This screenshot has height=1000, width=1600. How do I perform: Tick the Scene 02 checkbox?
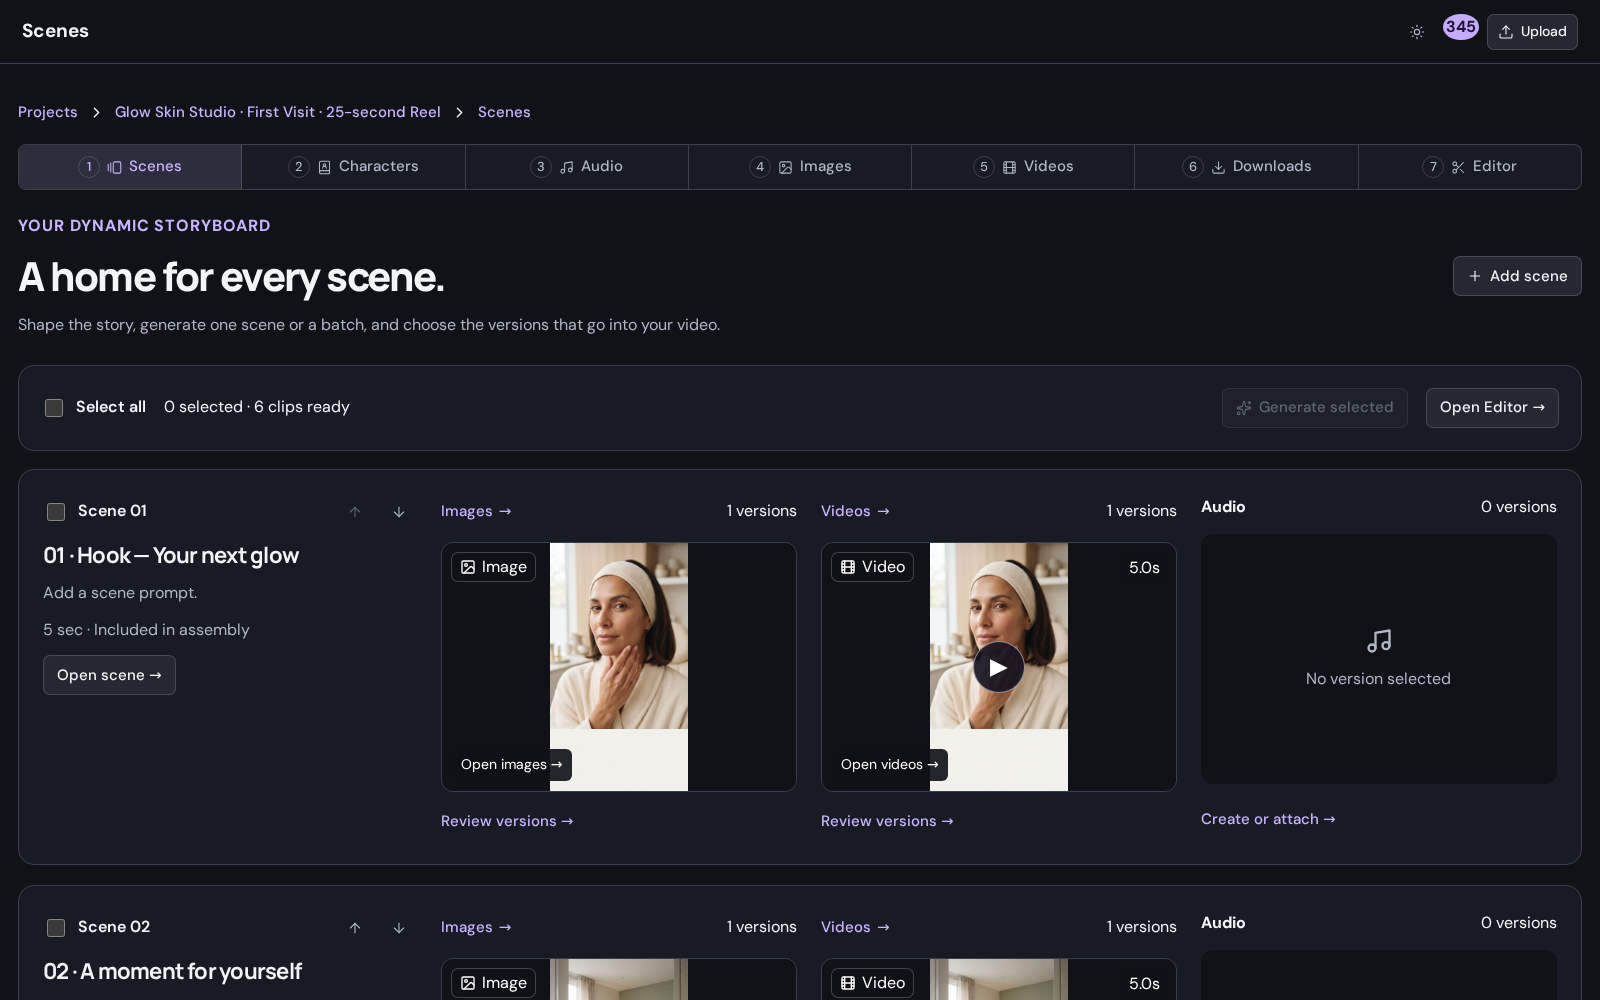(x=56, y=928)
